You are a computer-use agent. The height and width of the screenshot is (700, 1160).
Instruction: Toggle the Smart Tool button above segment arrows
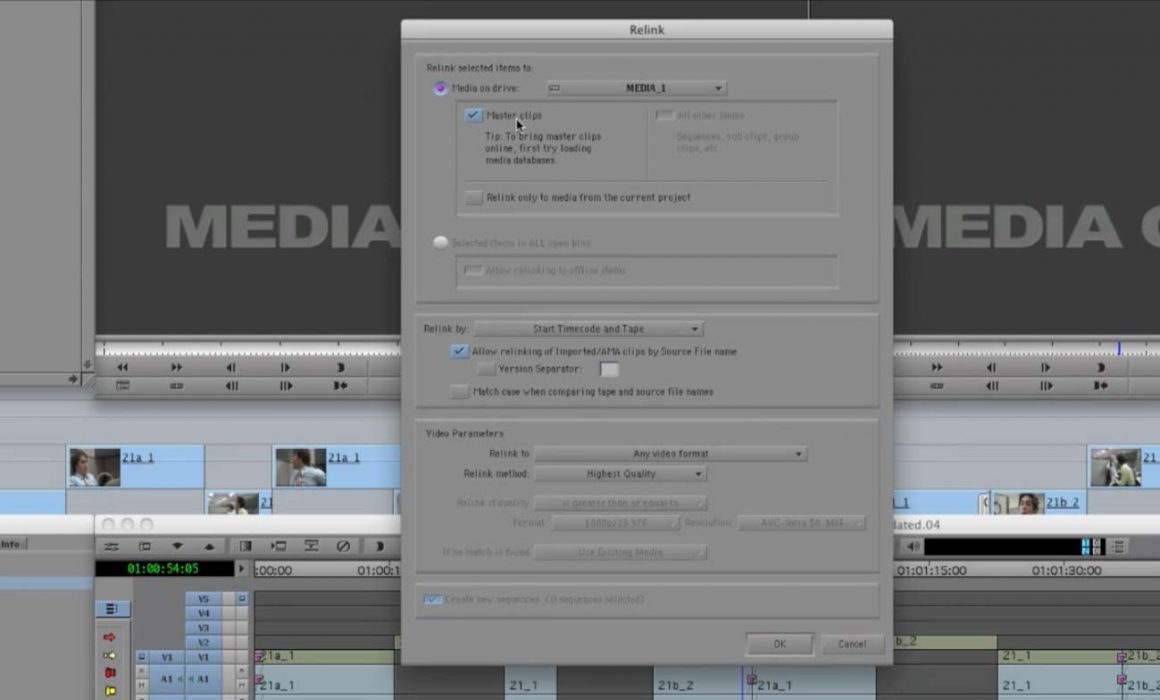pyautogui.click(x=112, y=609)
